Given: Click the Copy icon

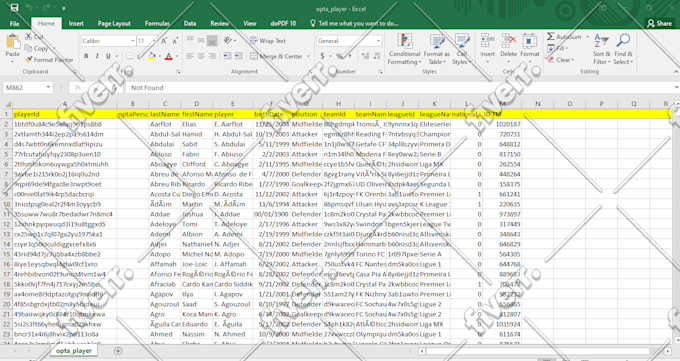Looking at the screenshot, I should (x=29, y=48).
